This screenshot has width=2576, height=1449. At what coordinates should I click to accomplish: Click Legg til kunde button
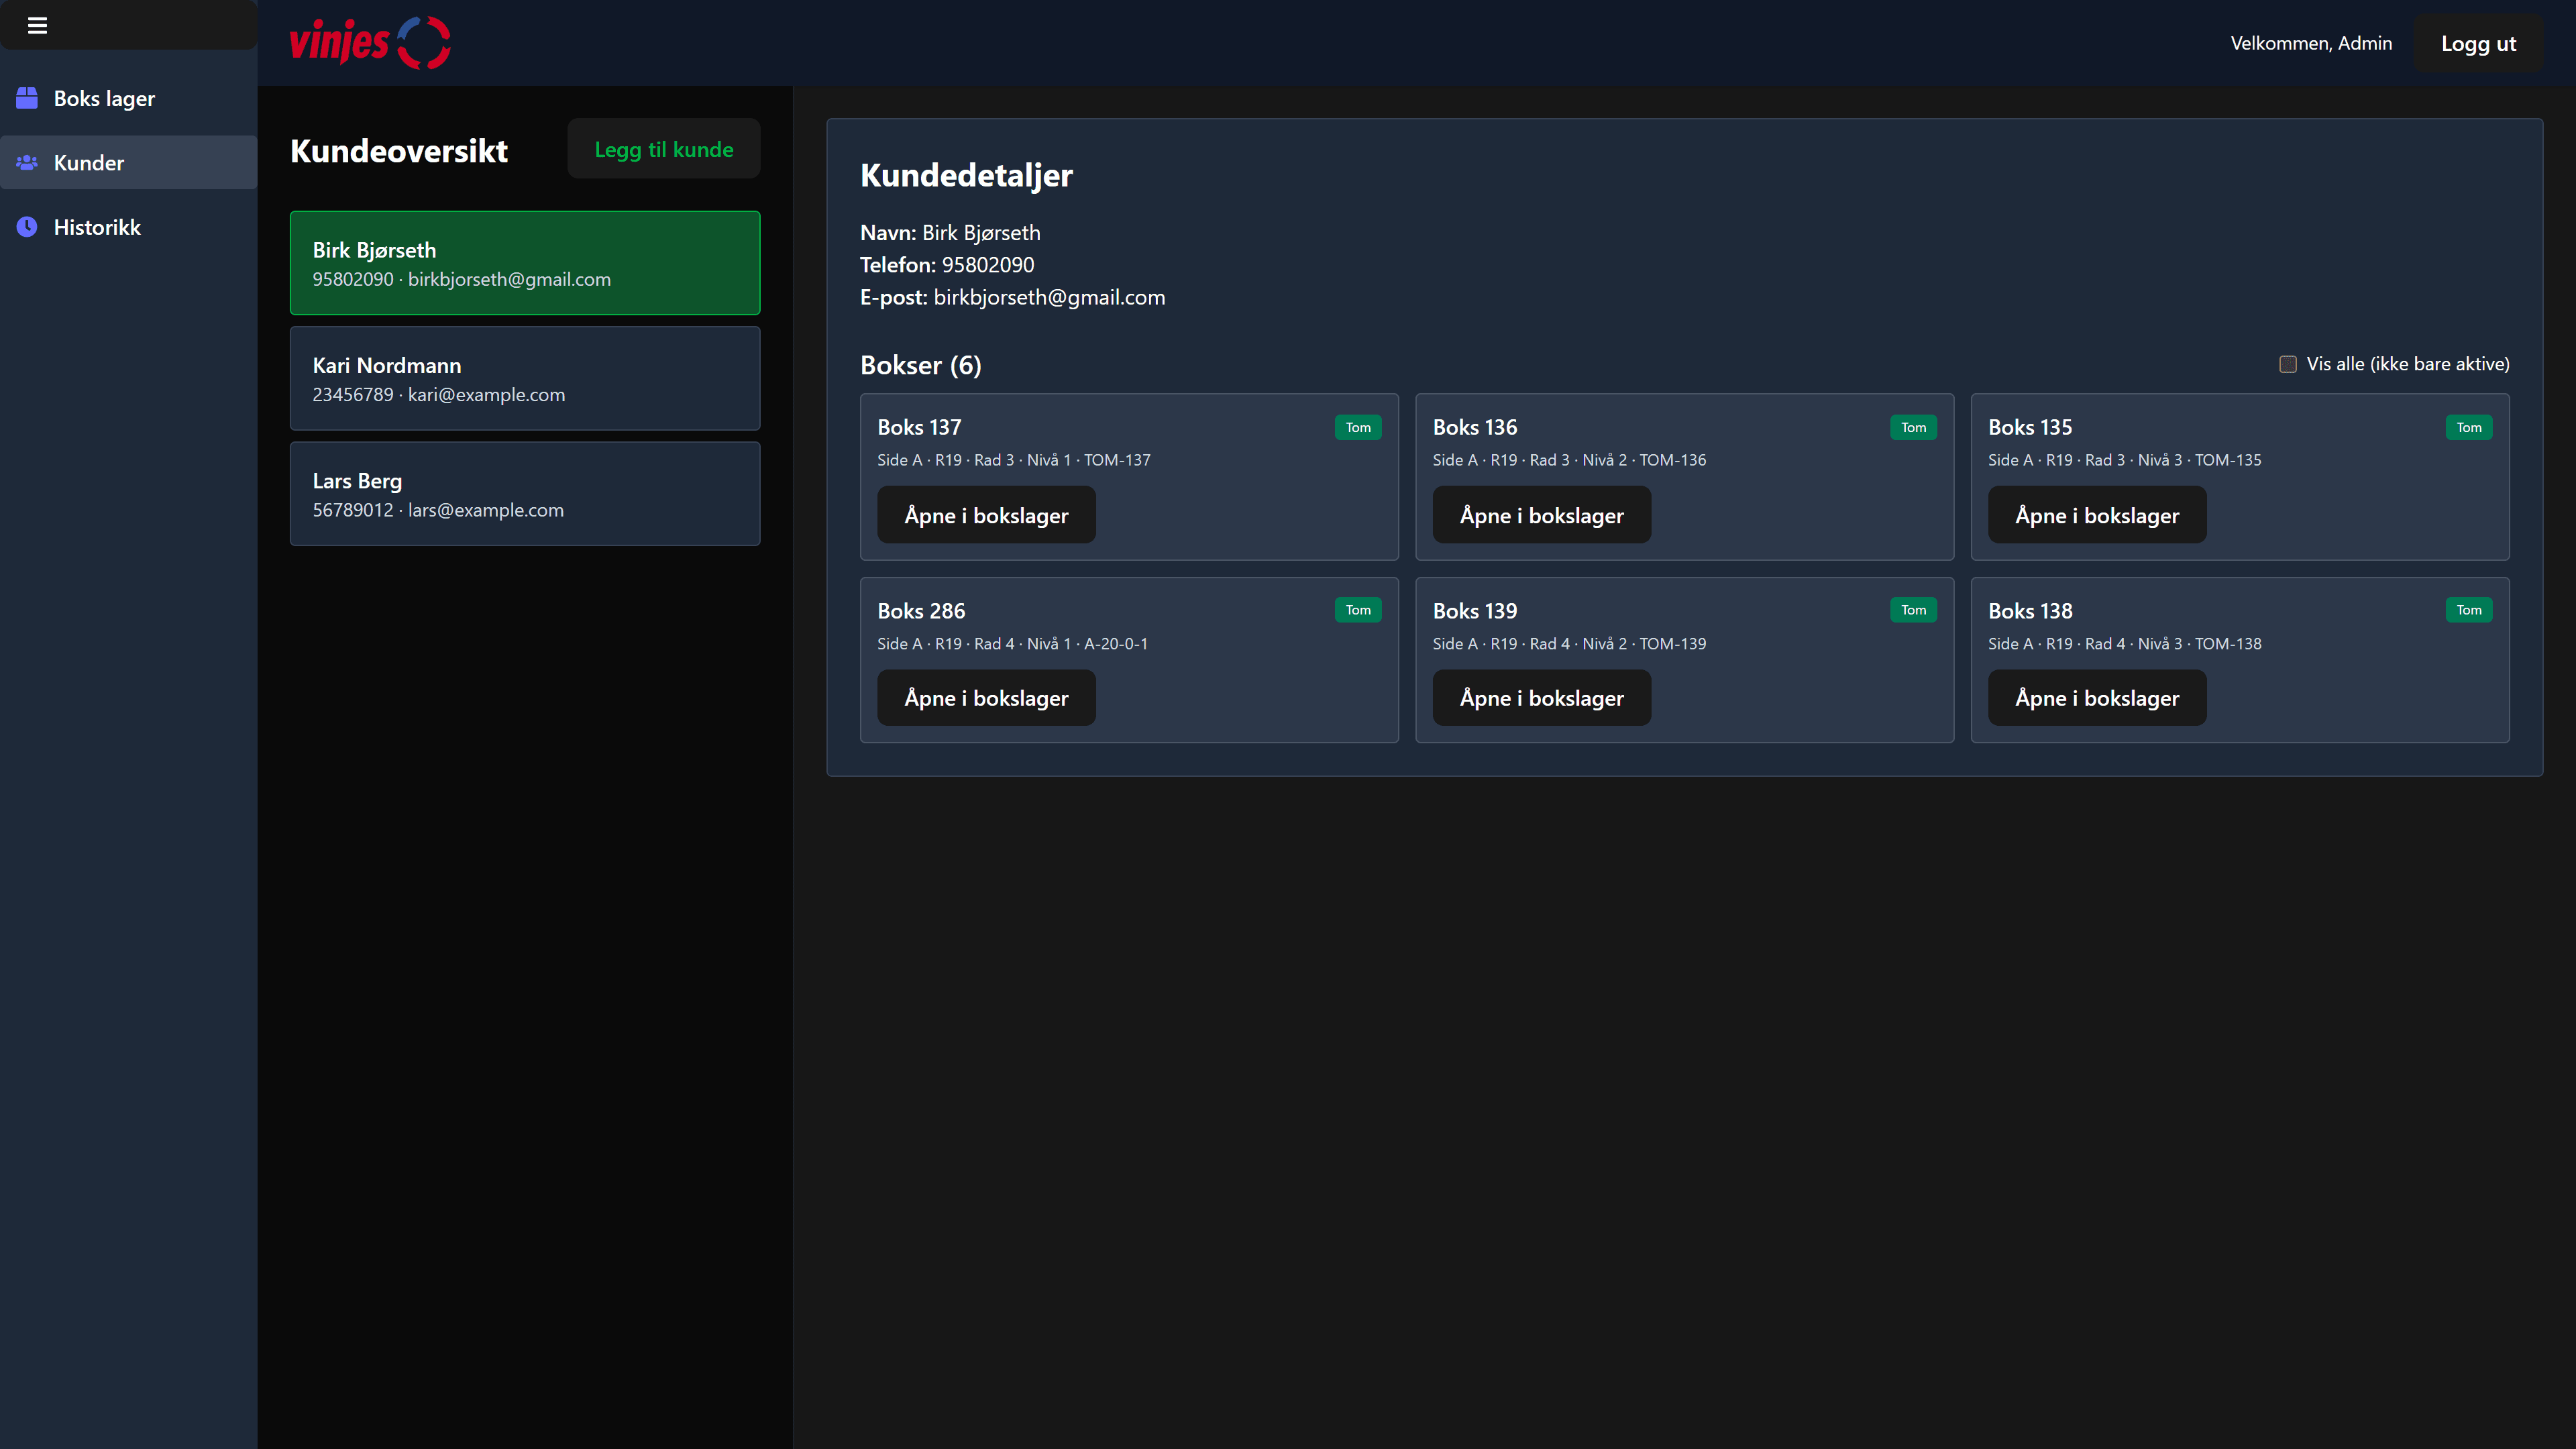[x=663, y=149]
